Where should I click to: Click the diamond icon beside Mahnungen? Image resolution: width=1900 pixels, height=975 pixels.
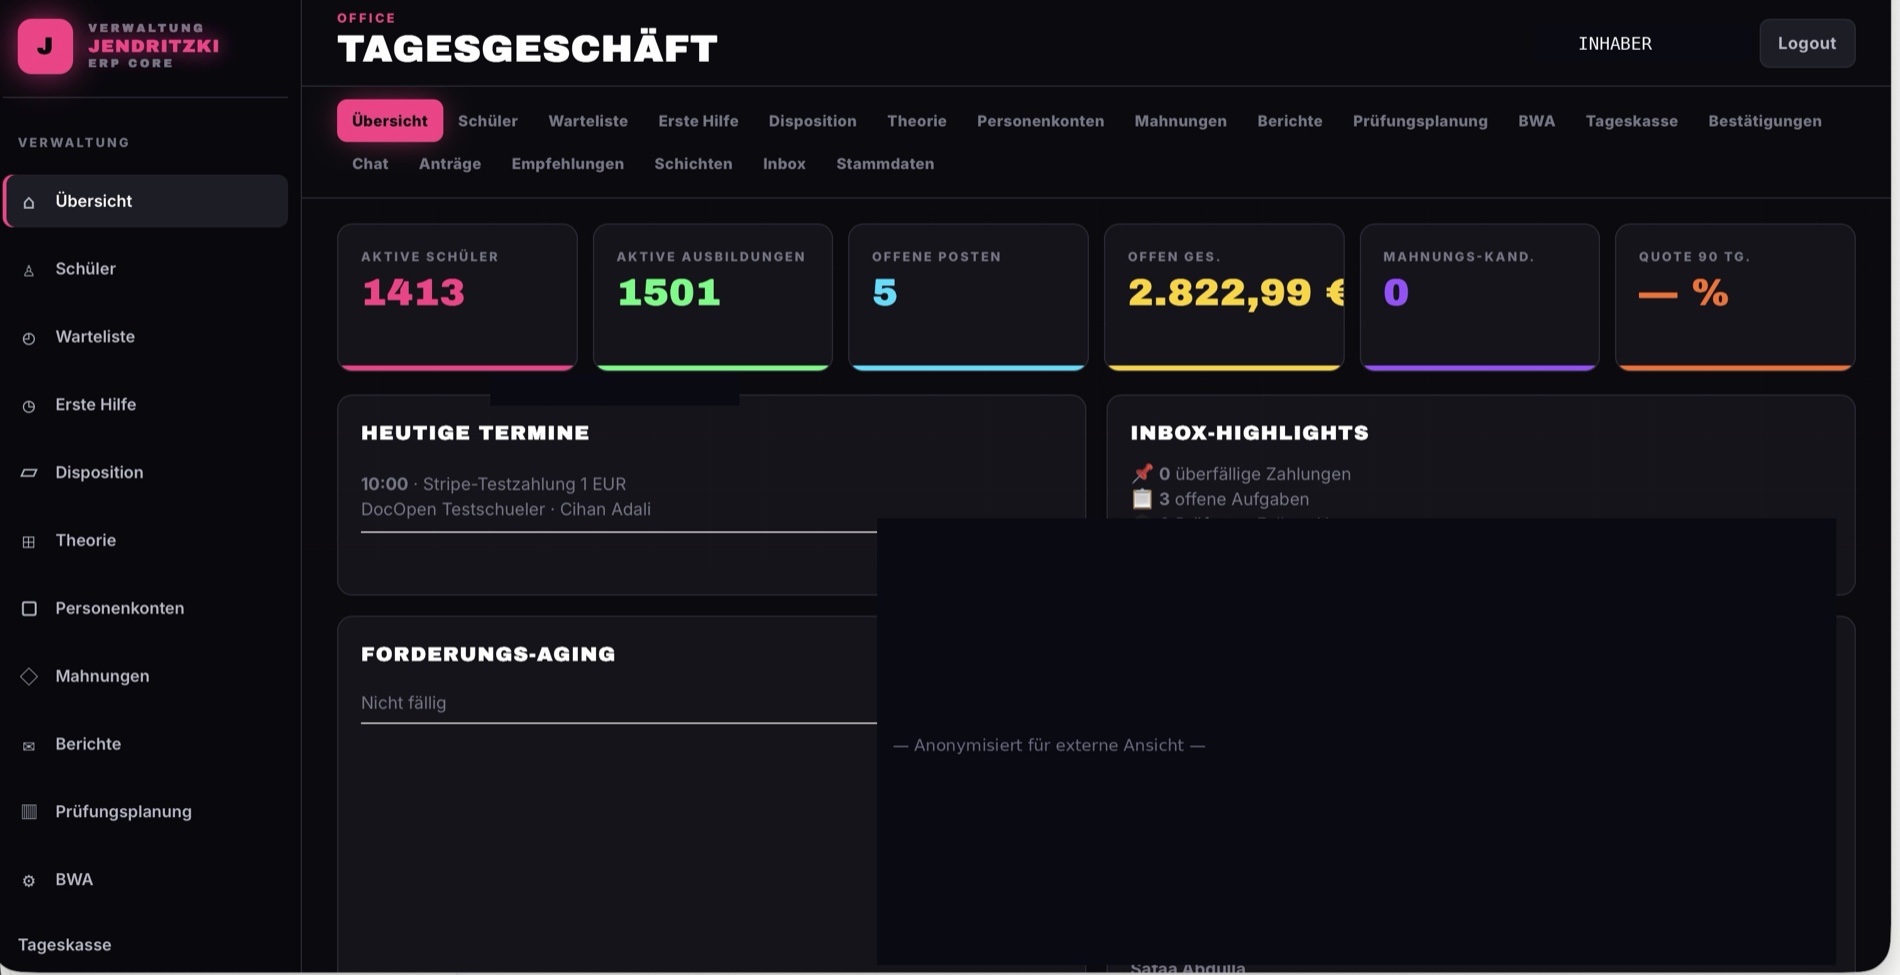point(29,676)
